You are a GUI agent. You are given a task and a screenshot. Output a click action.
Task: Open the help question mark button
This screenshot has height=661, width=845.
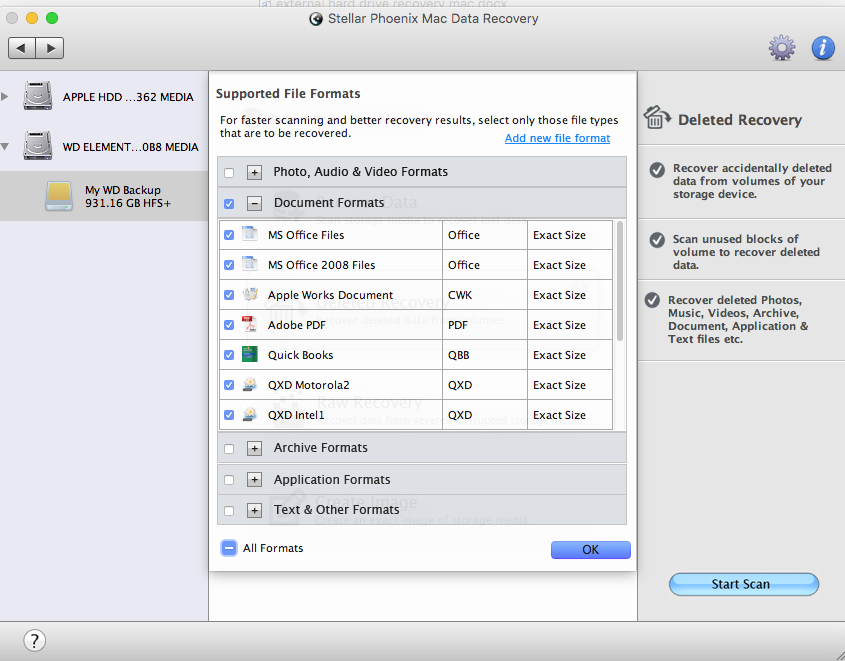(x=34, y=641)
